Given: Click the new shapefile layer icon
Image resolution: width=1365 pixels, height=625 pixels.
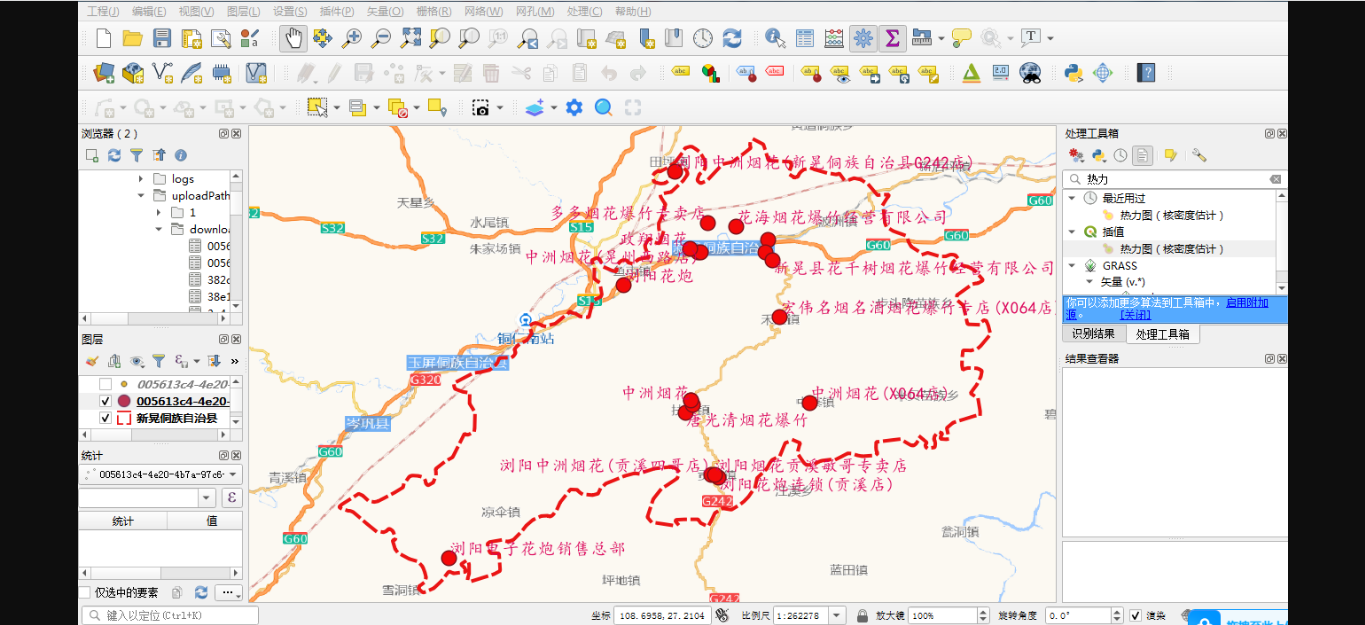Looking at the screenshot, I should coord(162,73).
